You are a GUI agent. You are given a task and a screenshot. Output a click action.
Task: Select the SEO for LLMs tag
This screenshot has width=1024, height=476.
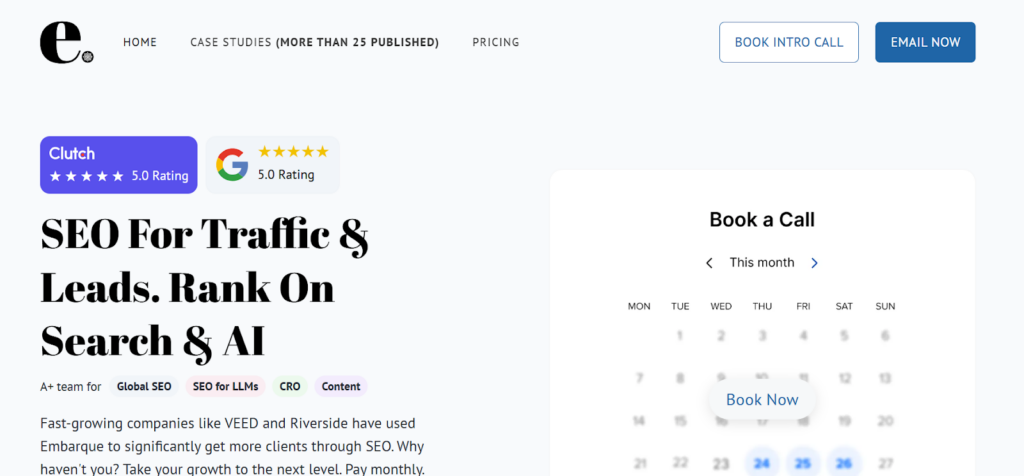pos(225,386)
